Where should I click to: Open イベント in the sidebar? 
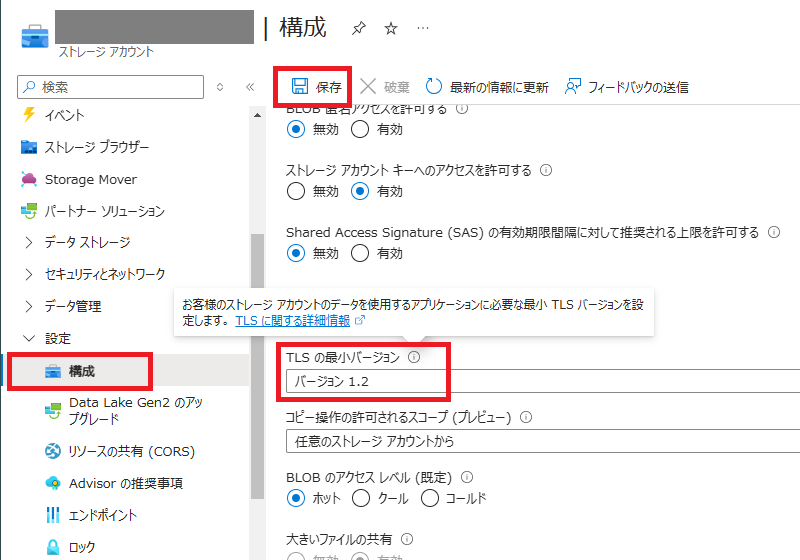pyautogui.click(x=64, y=115)
